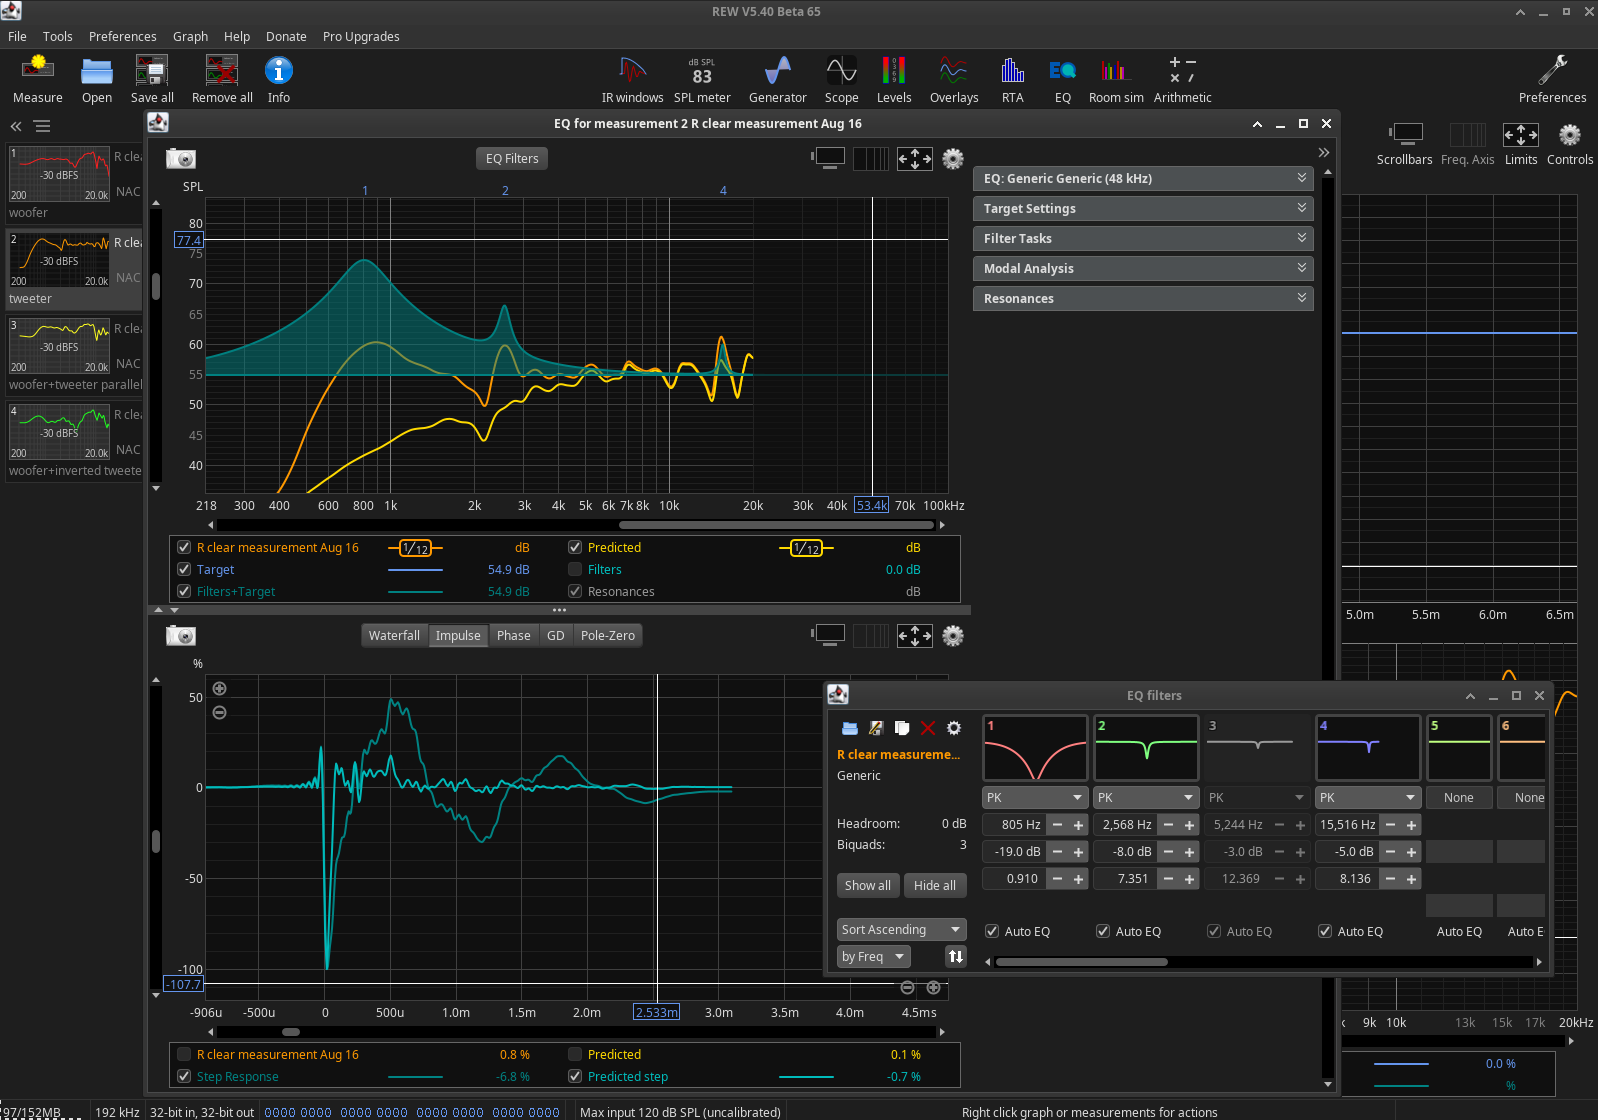Click the None type for filter 5
Viewport: 1598px width, 1120px height.
click(1459, 797)
